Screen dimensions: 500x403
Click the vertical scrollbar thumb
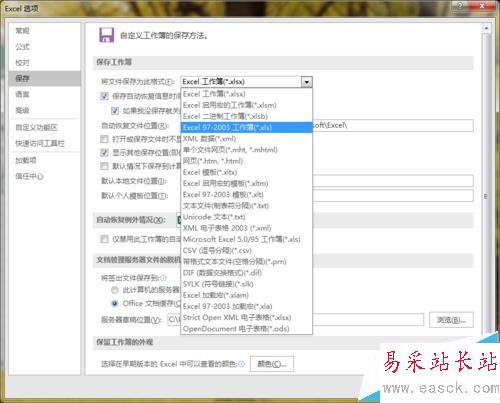pyautogui.click(x=486, y=197)
